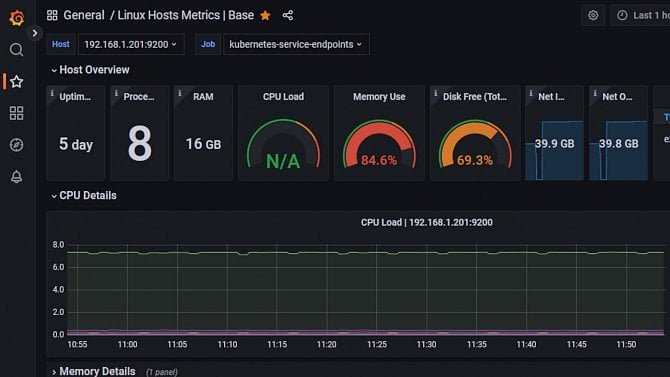Image resolution: width=670 pixels, height=377 pixels.
Task: Click the Host variable label
Action: click(61, 44)
